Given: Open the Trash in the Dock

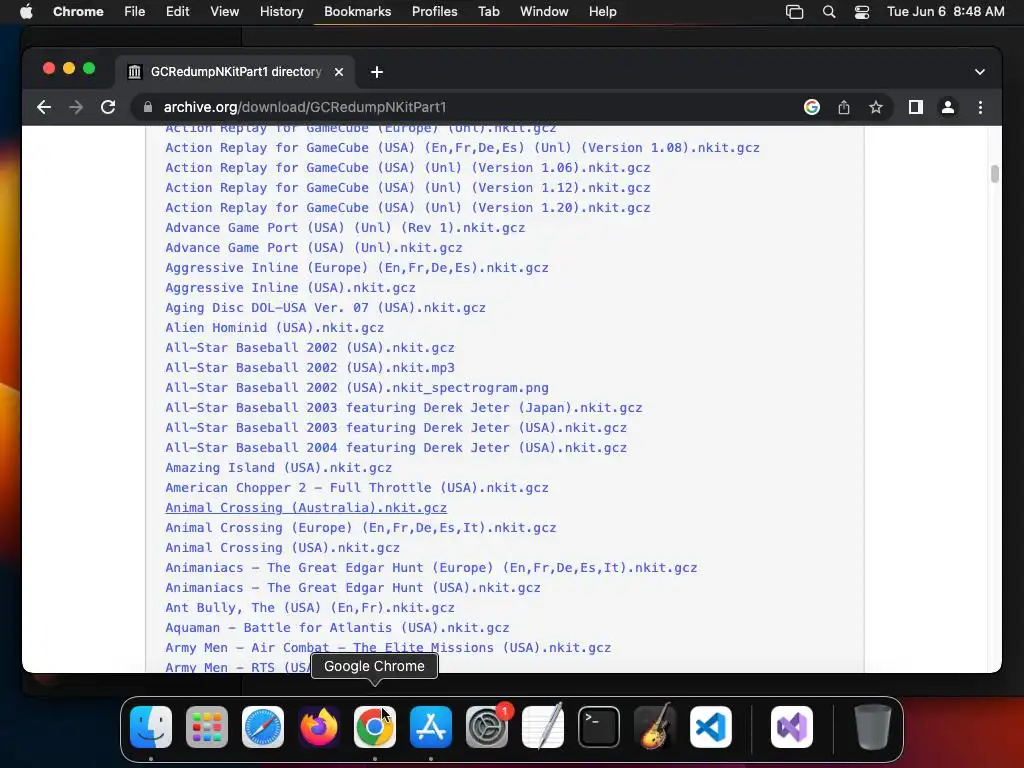Looking at the screenshot, I should click(872, 727).
